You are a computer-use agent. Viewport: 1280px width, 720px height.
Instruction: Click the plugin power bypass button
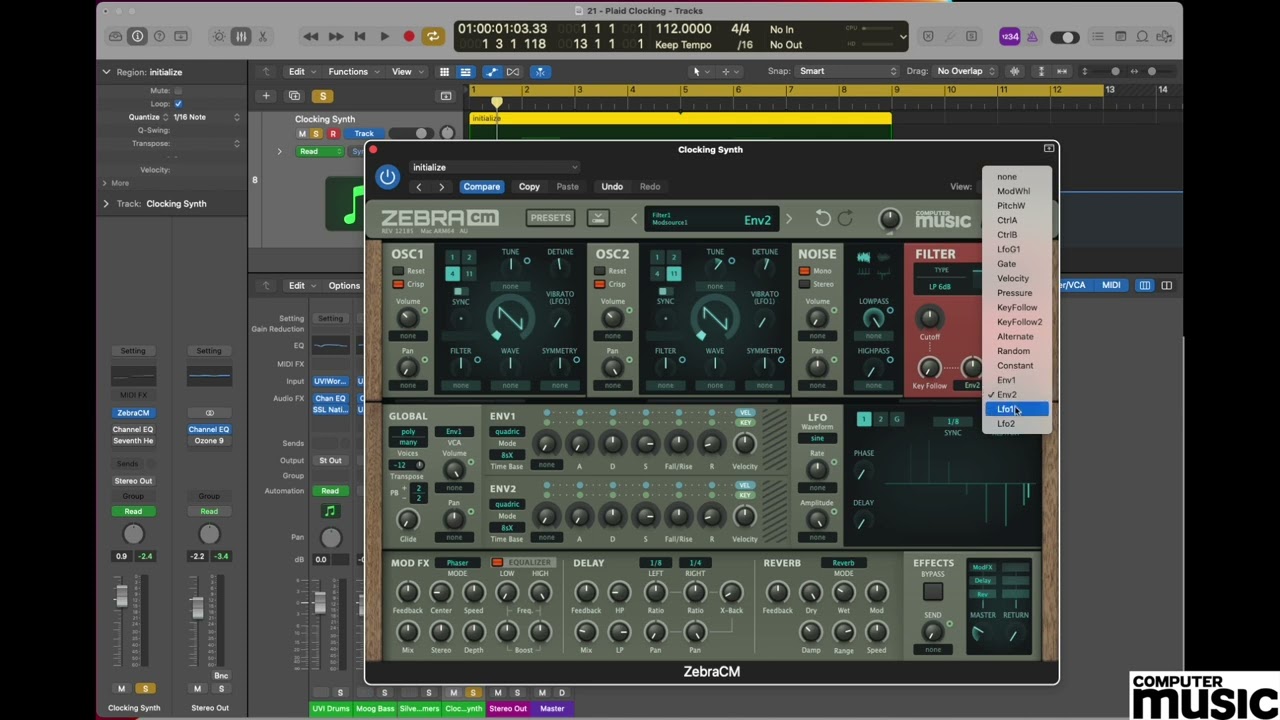point(388,177)
